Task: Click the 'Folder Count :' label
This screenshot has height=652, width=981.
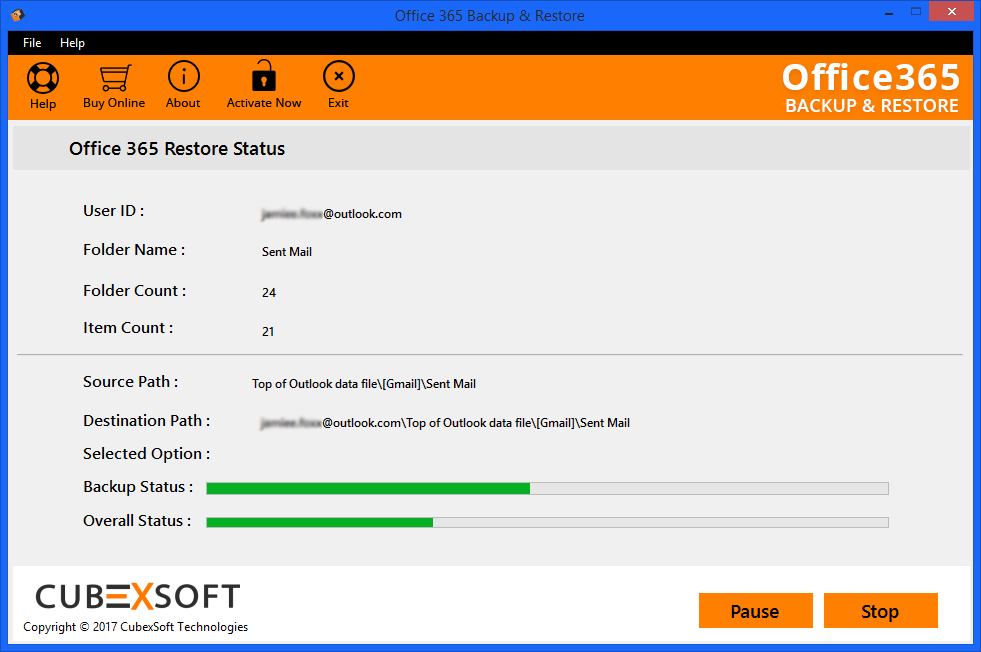Action: [x=135, y=291]
